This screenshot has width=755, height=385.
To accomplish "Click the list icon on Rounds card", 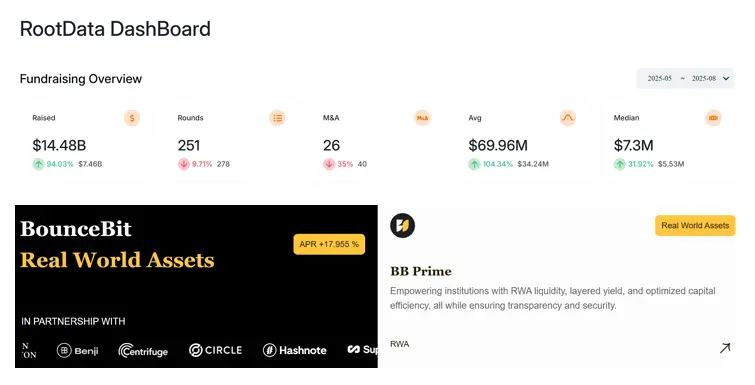I will click(x=277, y=118).
